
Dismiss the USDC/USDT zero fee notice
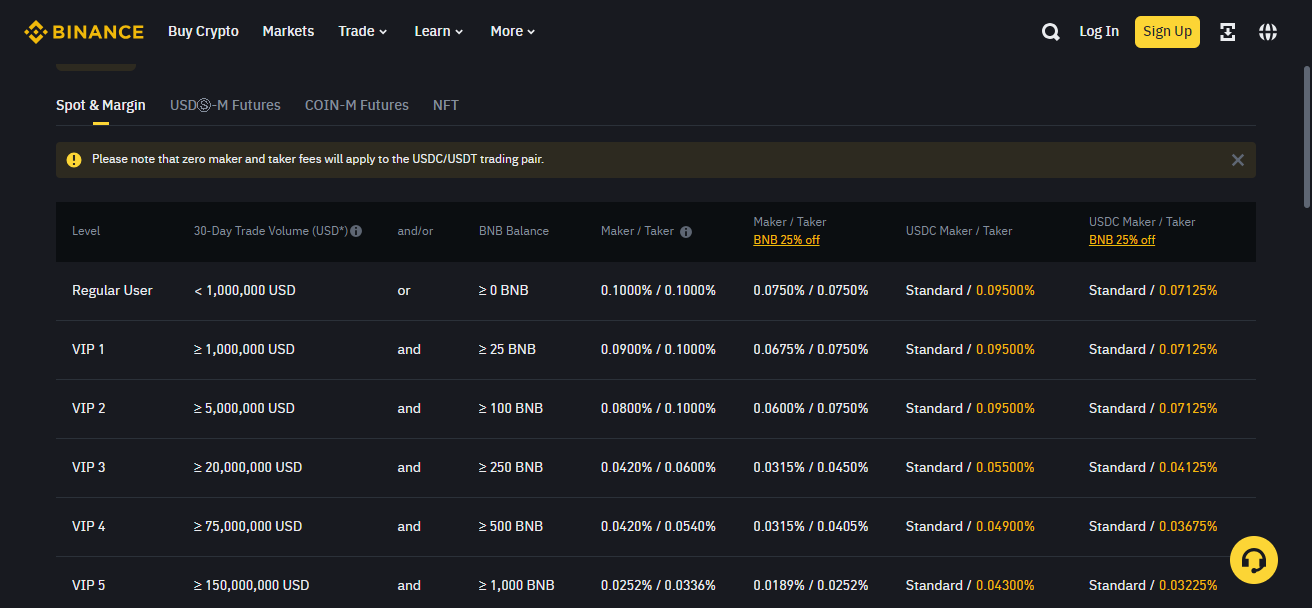click(x=1238, y=160)
